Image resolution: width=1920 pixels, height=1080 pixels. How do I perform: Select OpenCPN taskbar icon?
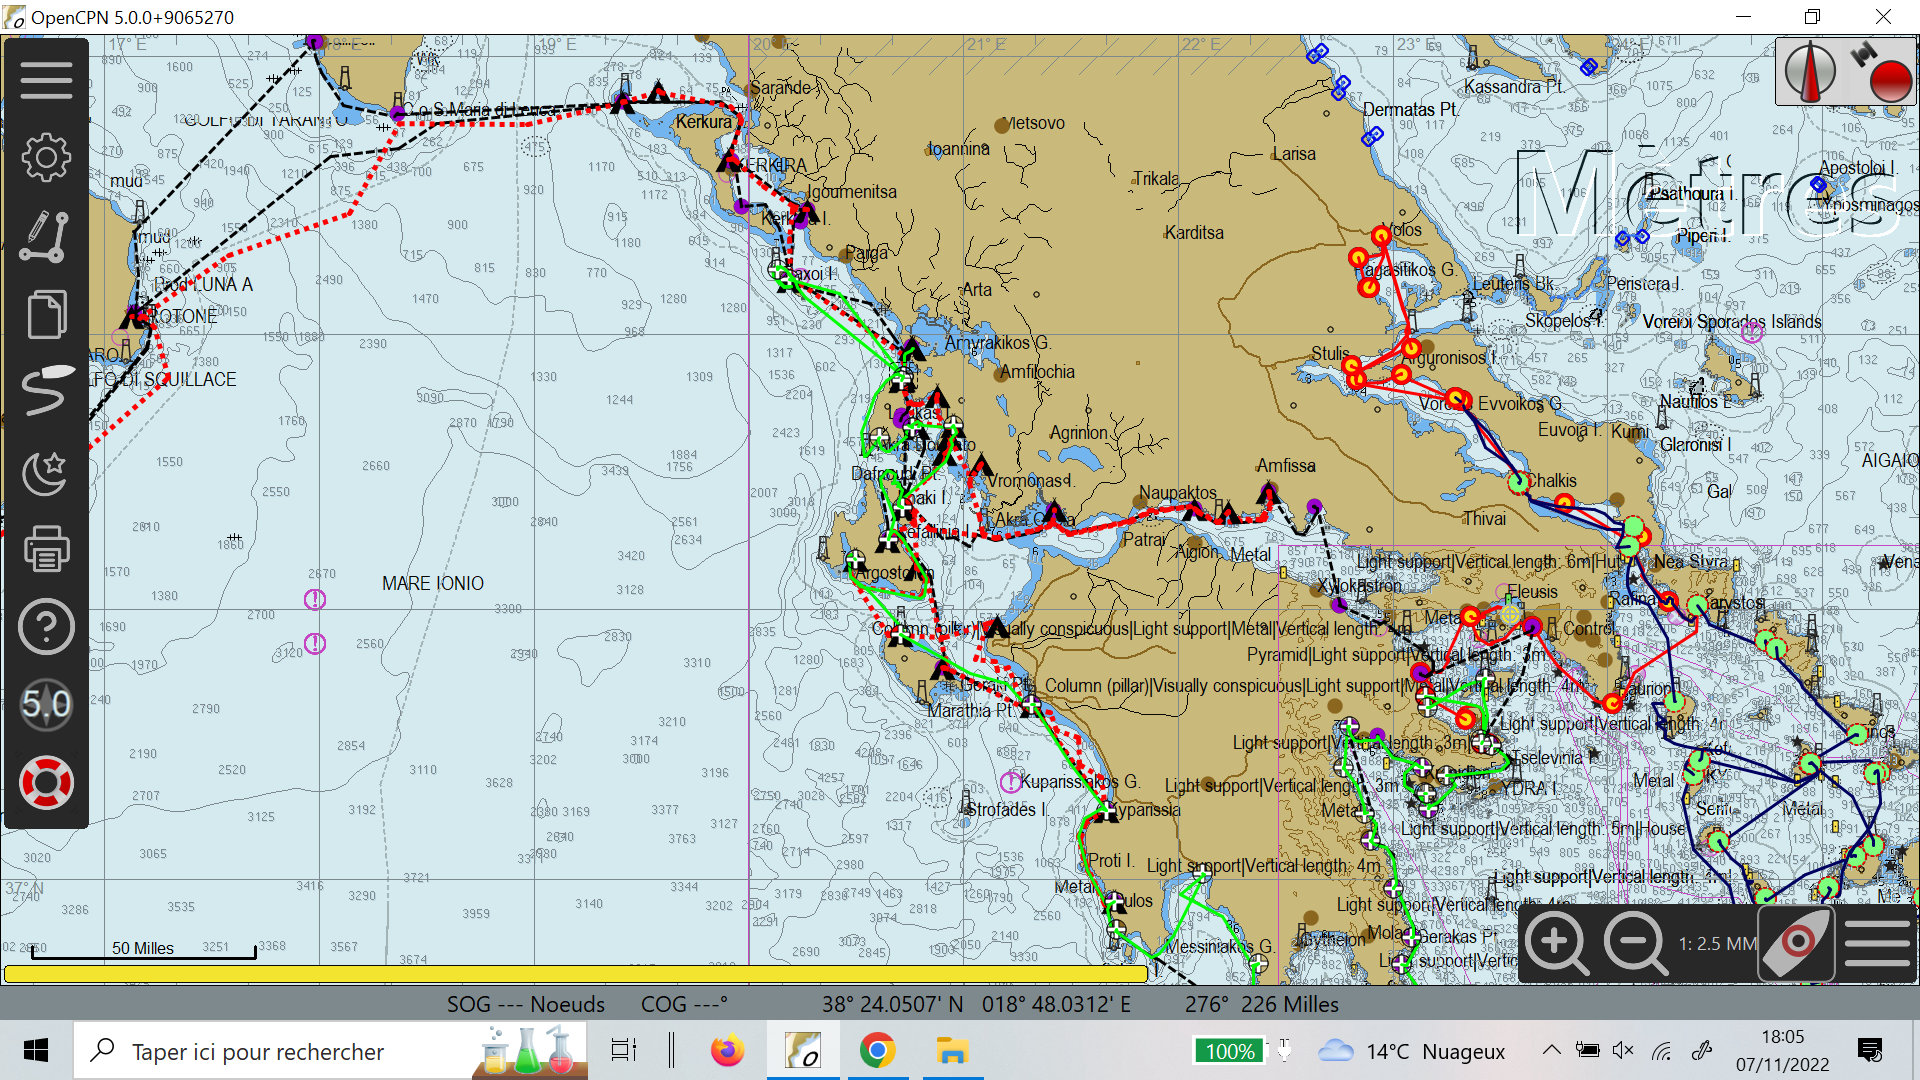click(803, 1051)
